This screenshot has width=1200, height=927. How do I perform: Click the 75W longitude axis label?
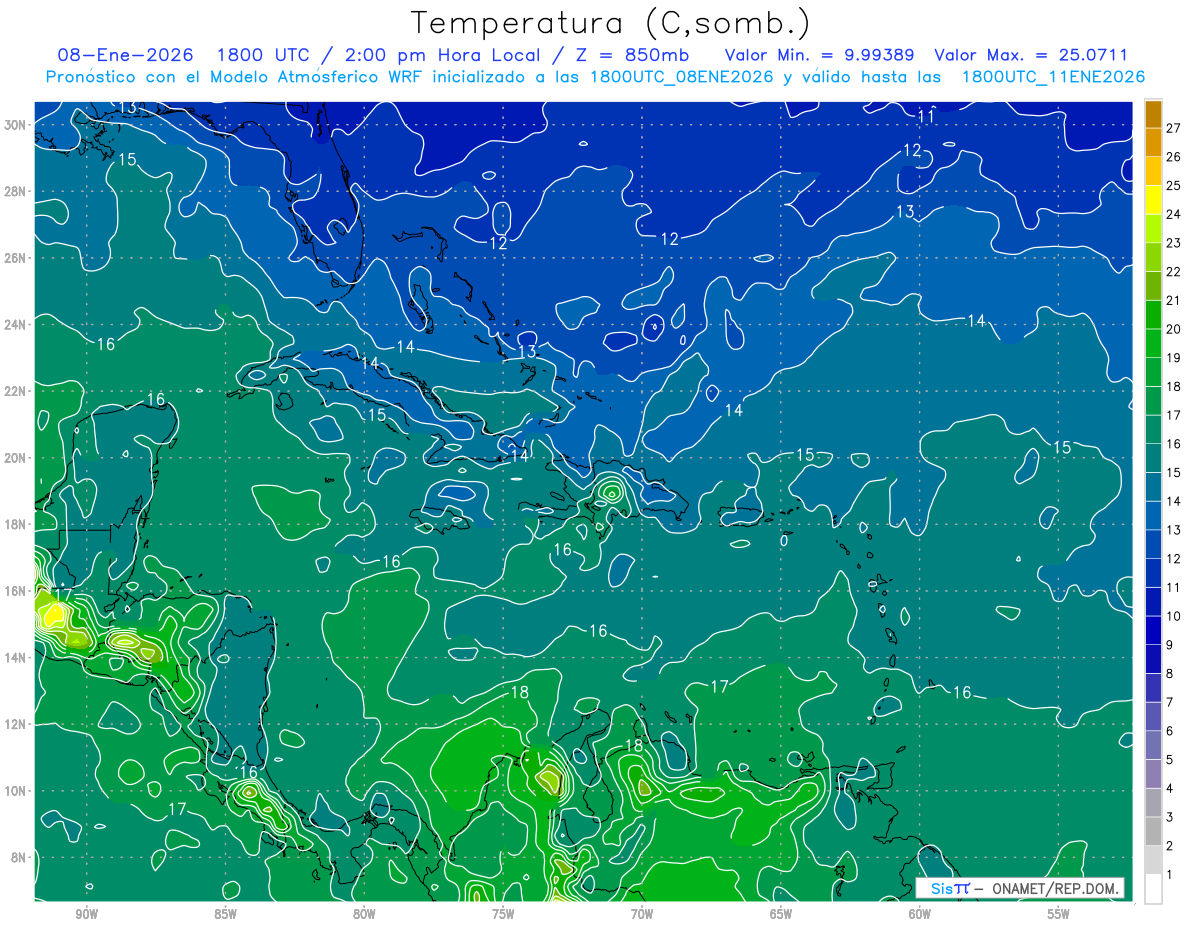pos(503,914)
